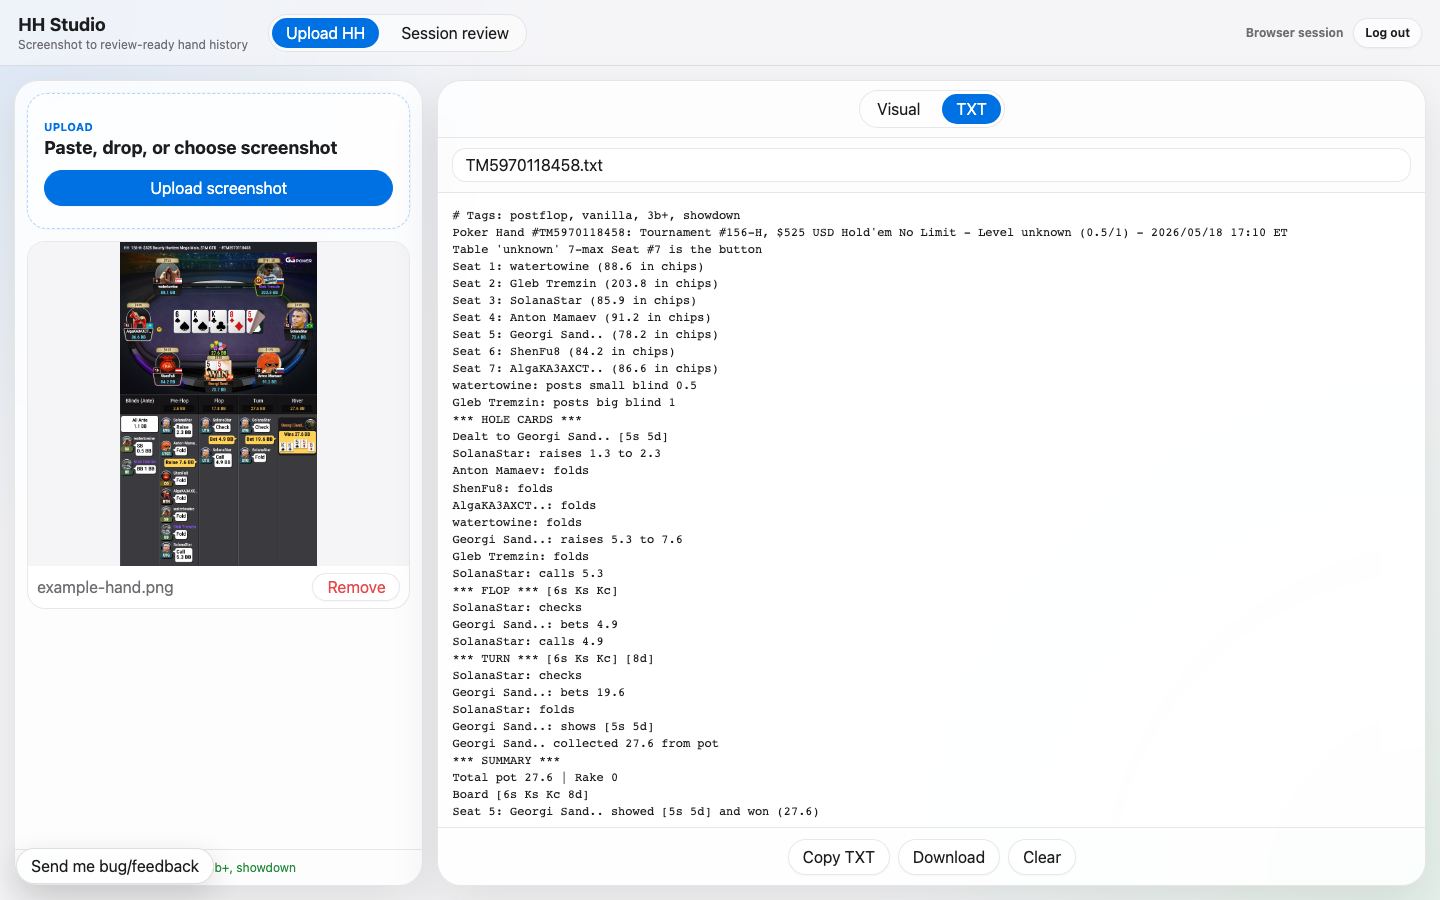The width and height of the screenshot is (1440, 900).
Task: Edit the TM5970118458.txt filename field
Action: (x=931, y=165)
